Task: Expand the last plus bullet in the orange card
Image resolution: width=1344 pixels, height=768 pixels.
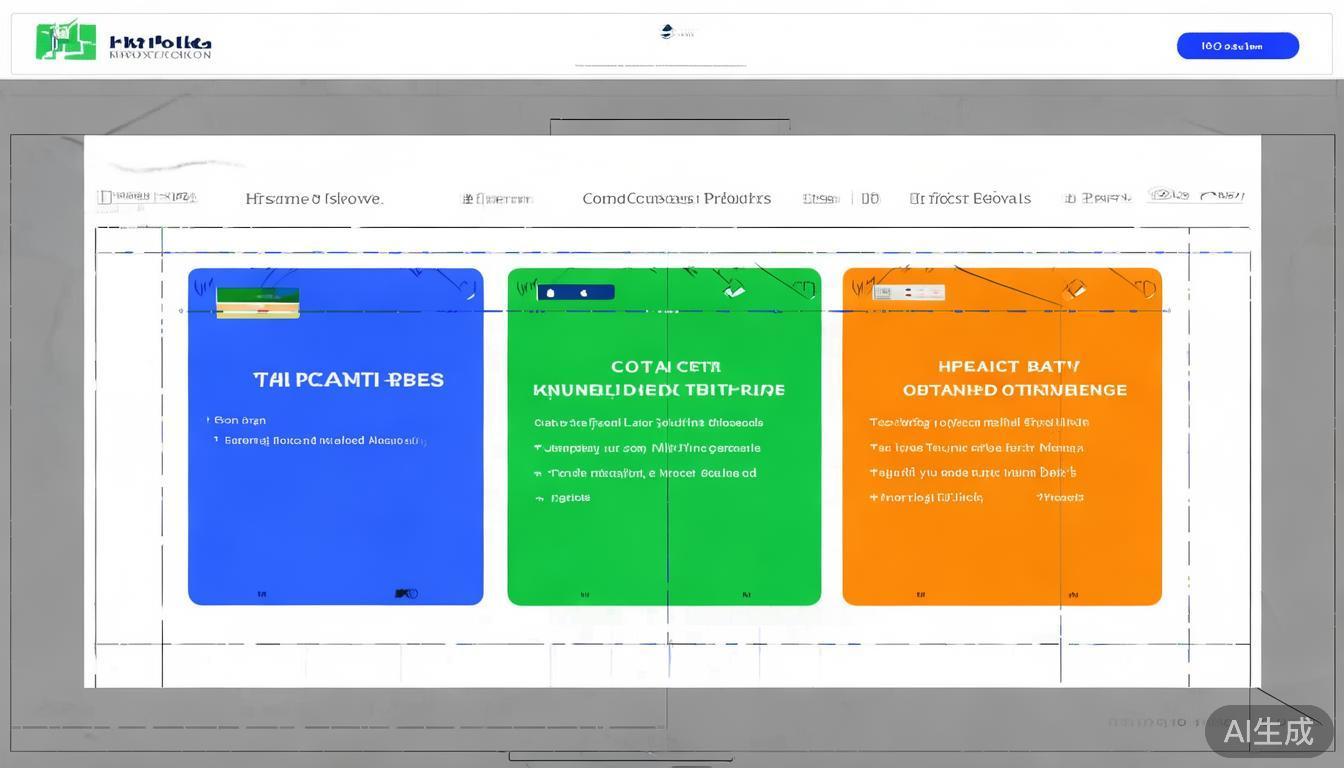Action: point(873,498)
